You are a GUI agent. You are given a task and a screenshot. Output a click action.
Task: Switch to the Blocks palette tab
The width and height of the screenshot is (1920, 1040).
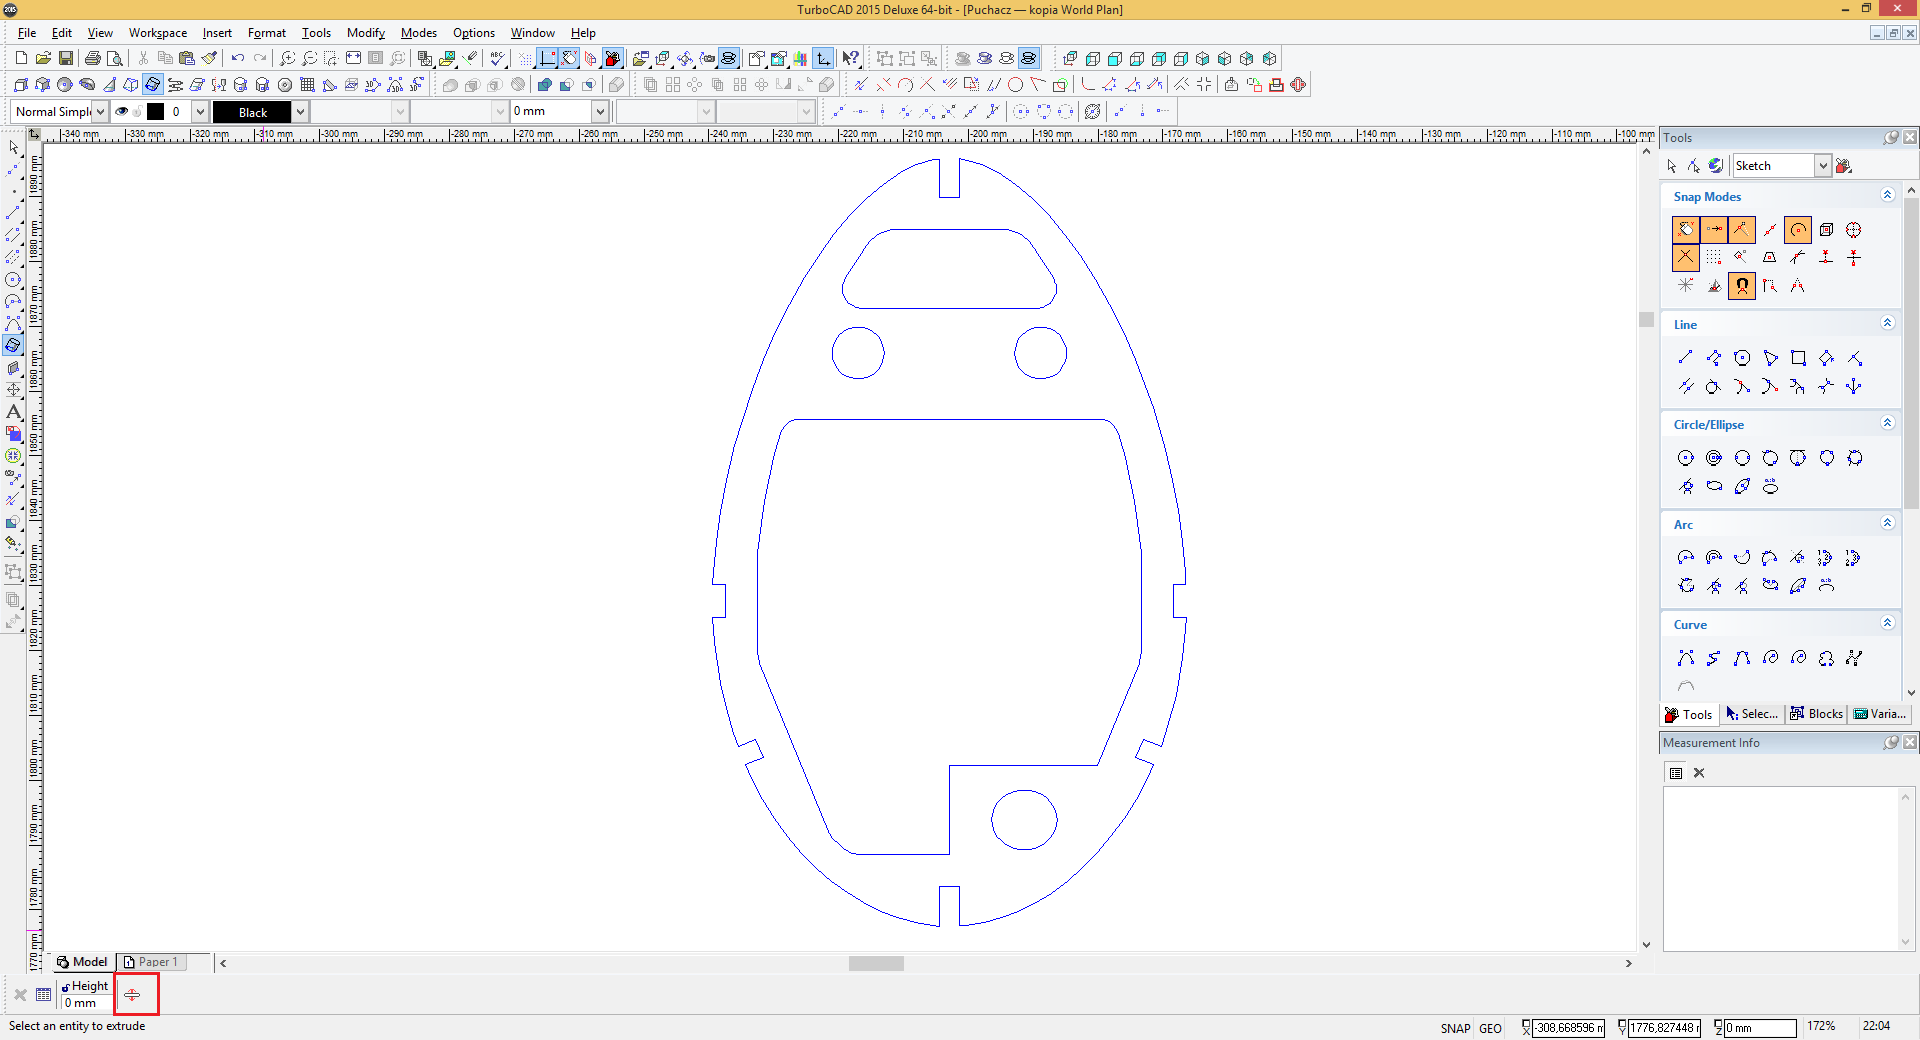(1816, 714)
